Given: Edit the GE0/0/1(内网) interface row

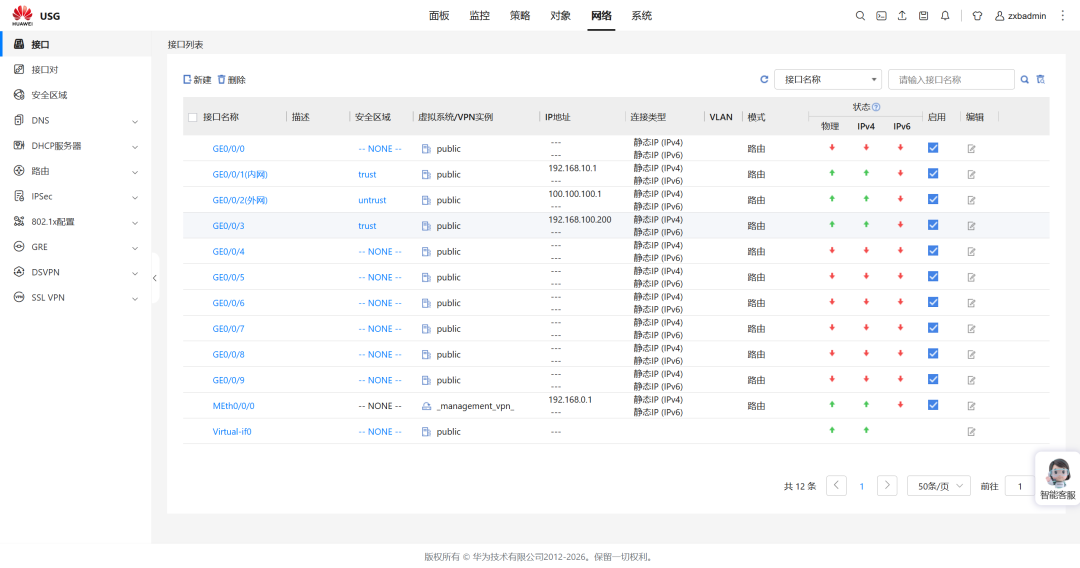Looking at the screenshot, I should tap(971, 174).
